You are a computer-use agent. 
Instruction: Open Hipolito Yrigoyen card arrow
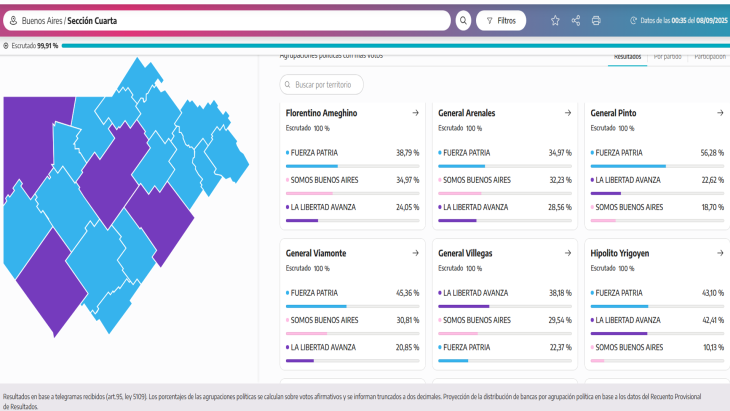tap(720, 253)
